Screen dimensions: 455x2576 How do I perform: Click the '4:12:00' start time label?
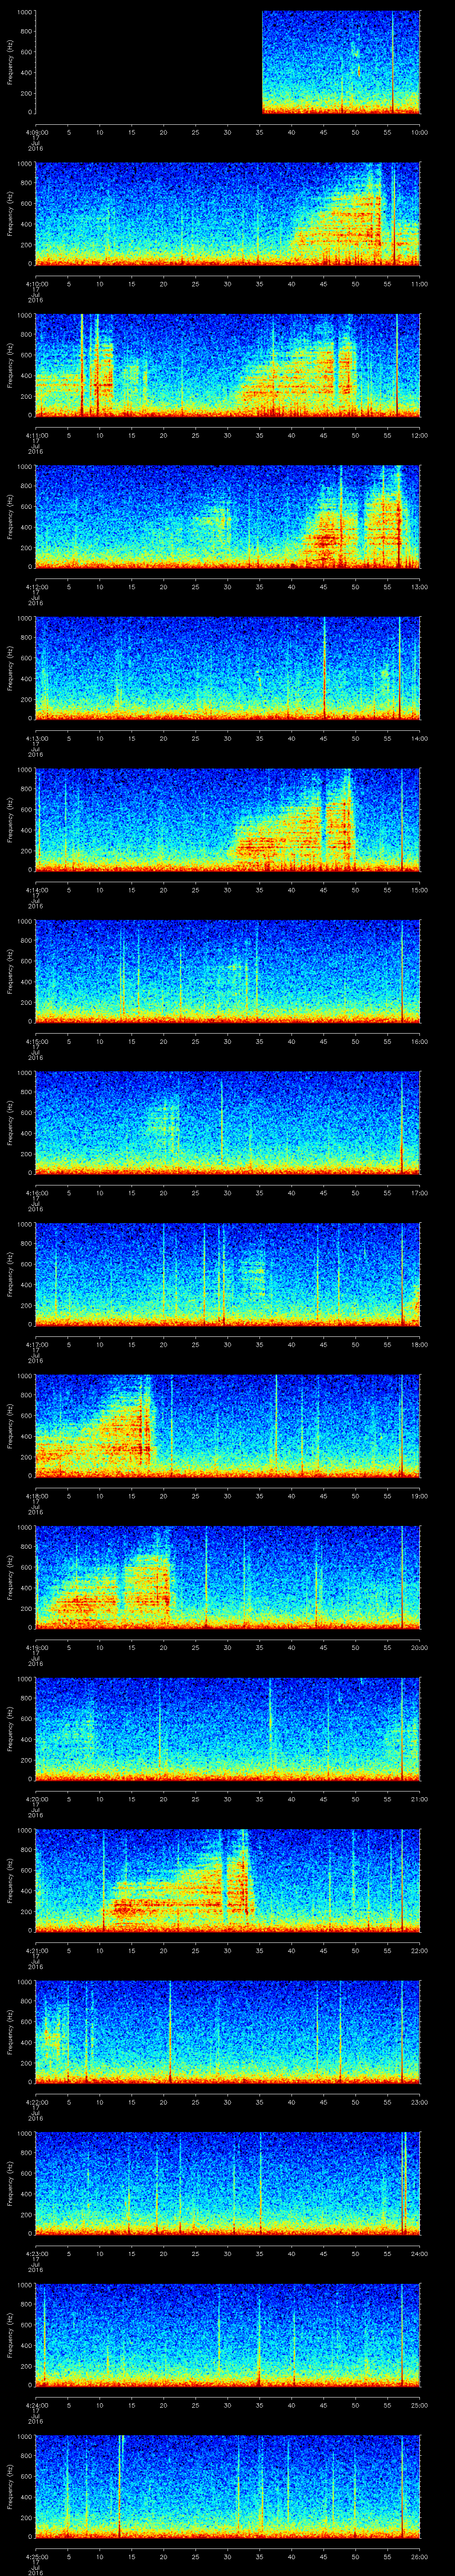pos(36,587)
